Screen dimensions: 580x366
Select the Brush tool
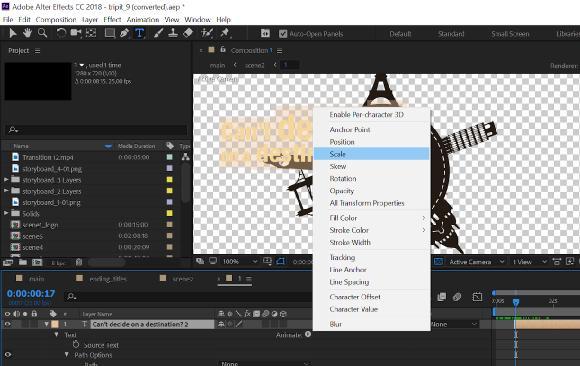pyautogui.click(x=158, y=33)
